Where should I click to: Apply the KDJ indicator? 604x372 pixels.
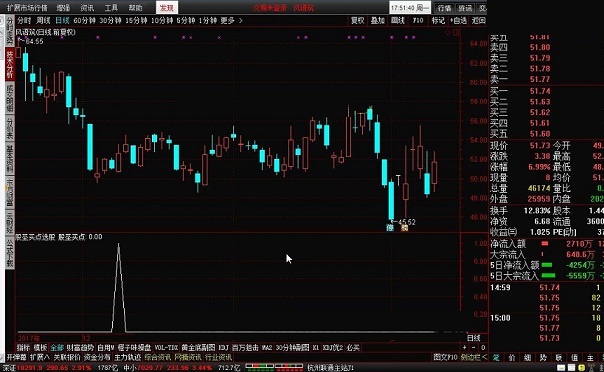(x=223, y=348)
